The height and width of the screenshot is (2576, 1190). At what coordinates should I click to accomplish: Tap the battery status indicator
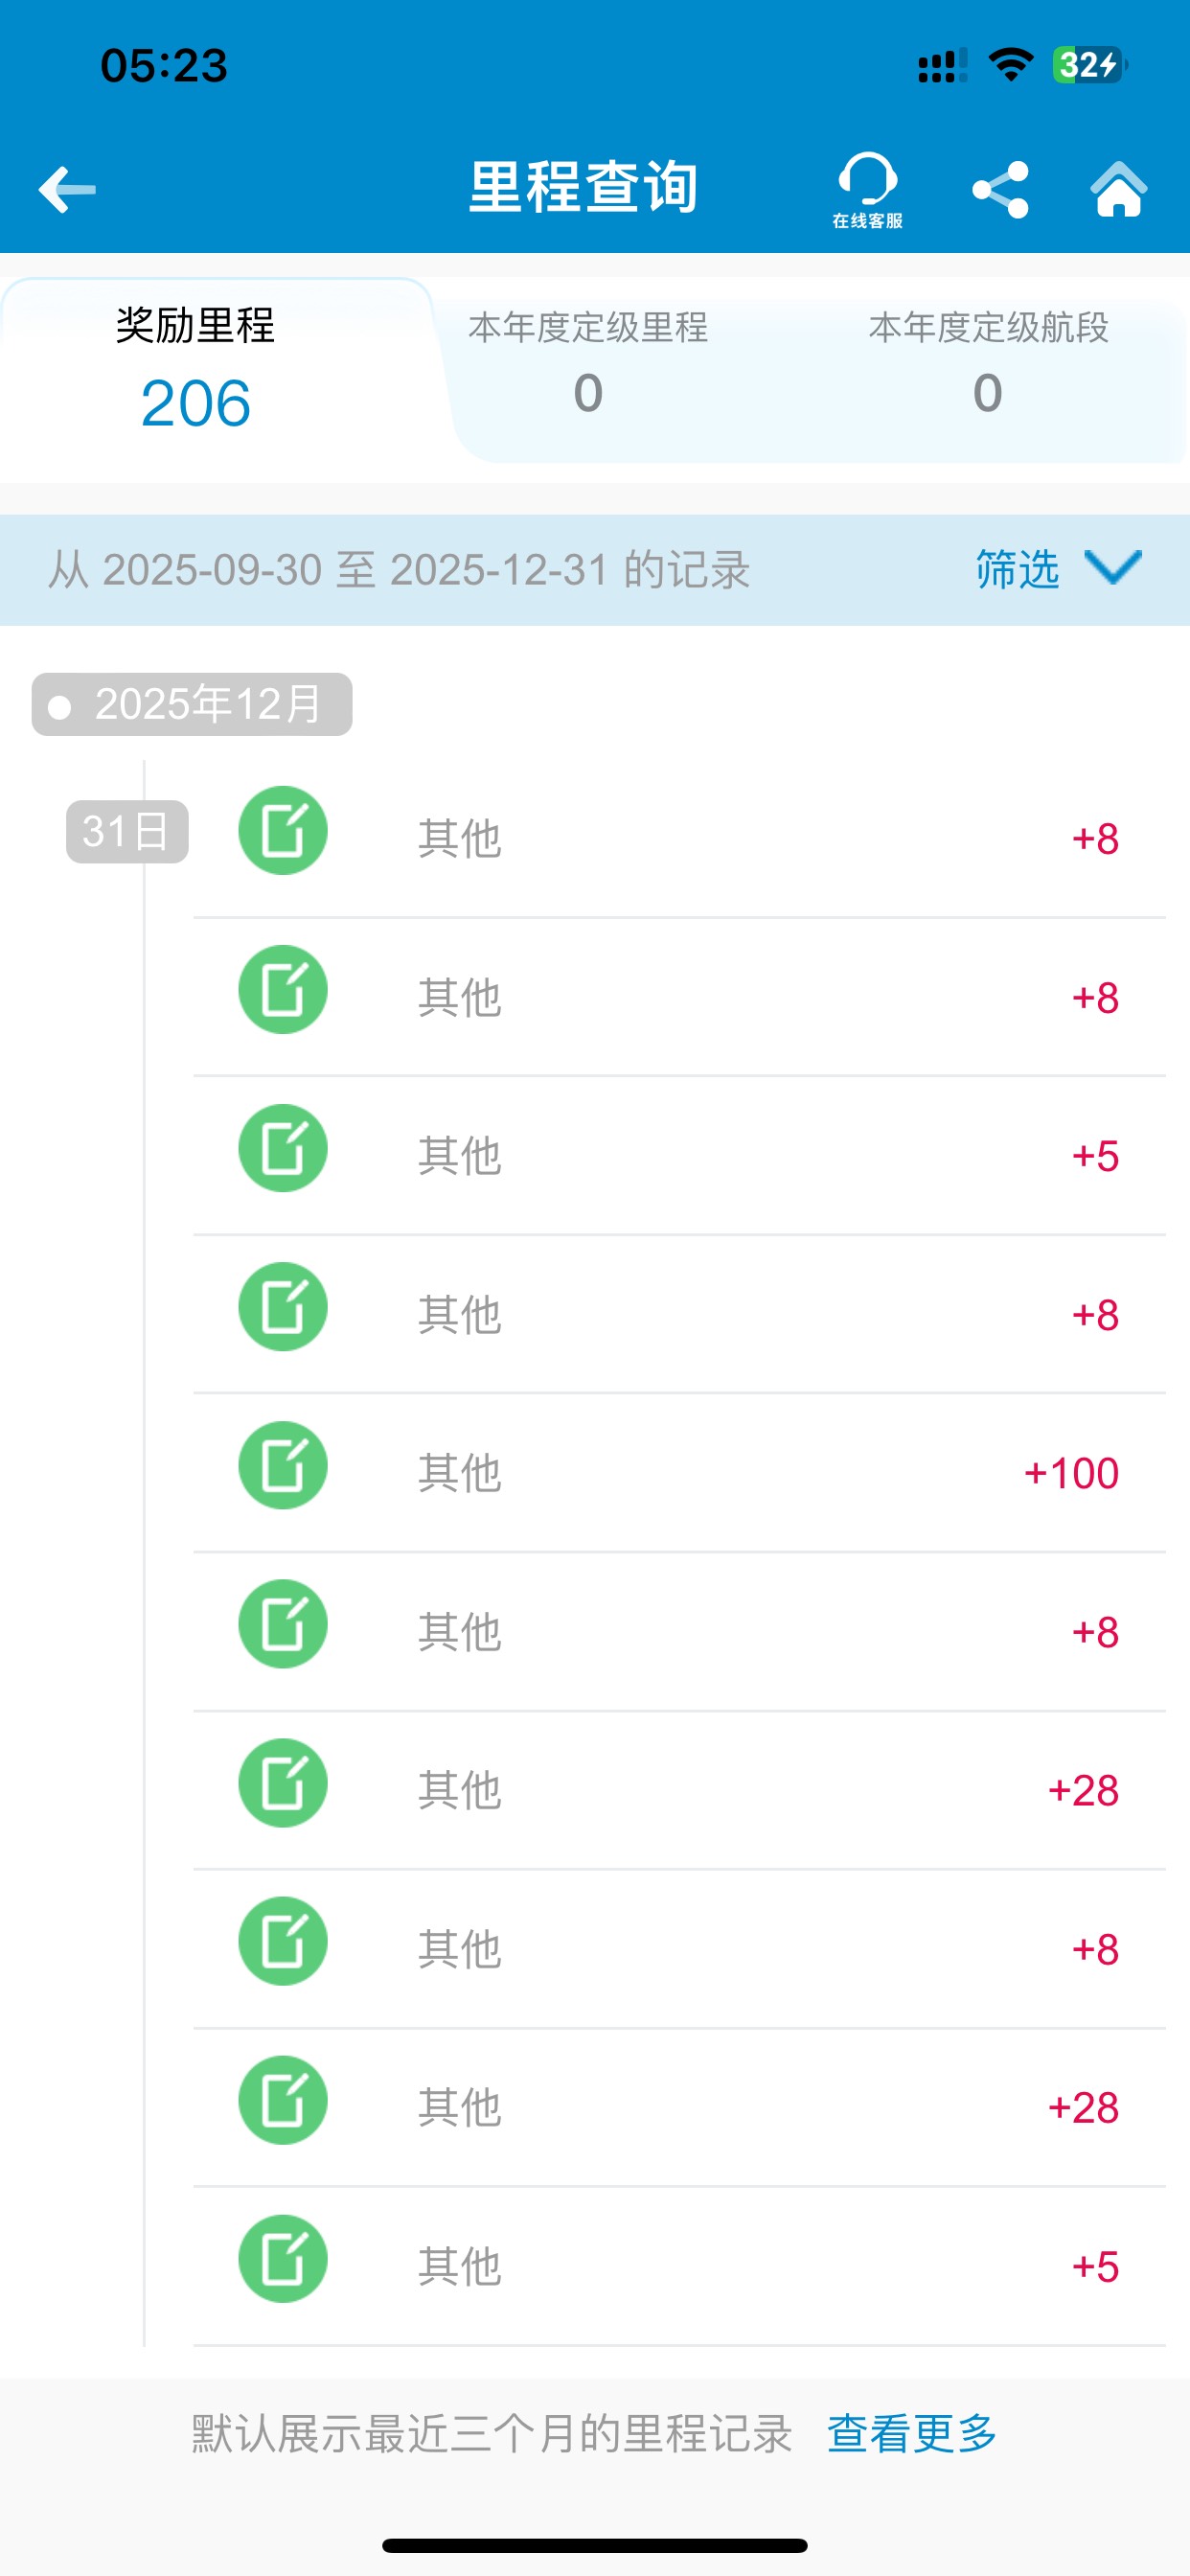(1088, 66)
